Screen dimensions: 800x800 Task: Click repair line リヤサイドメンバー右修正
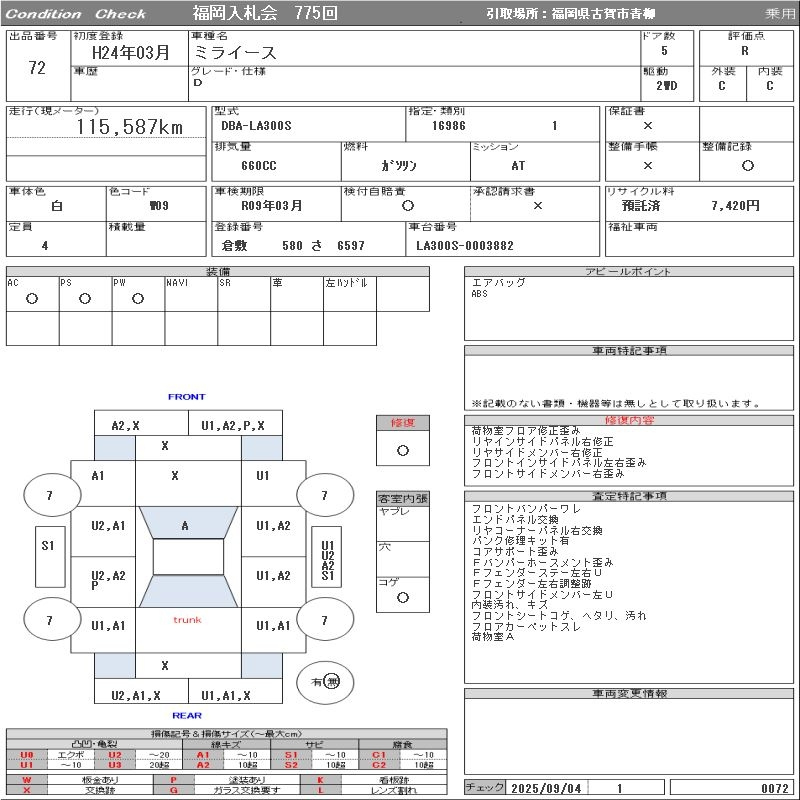[x=537, y=452]
